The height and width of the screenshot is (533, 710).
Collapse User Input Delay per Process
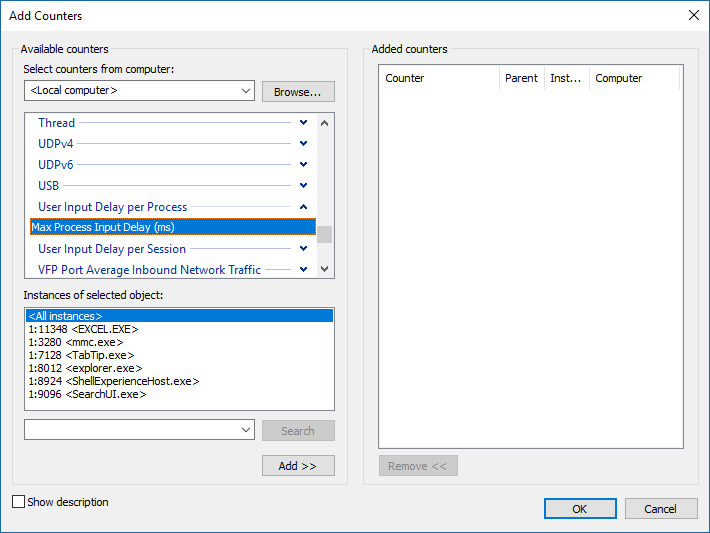[303, 207]
